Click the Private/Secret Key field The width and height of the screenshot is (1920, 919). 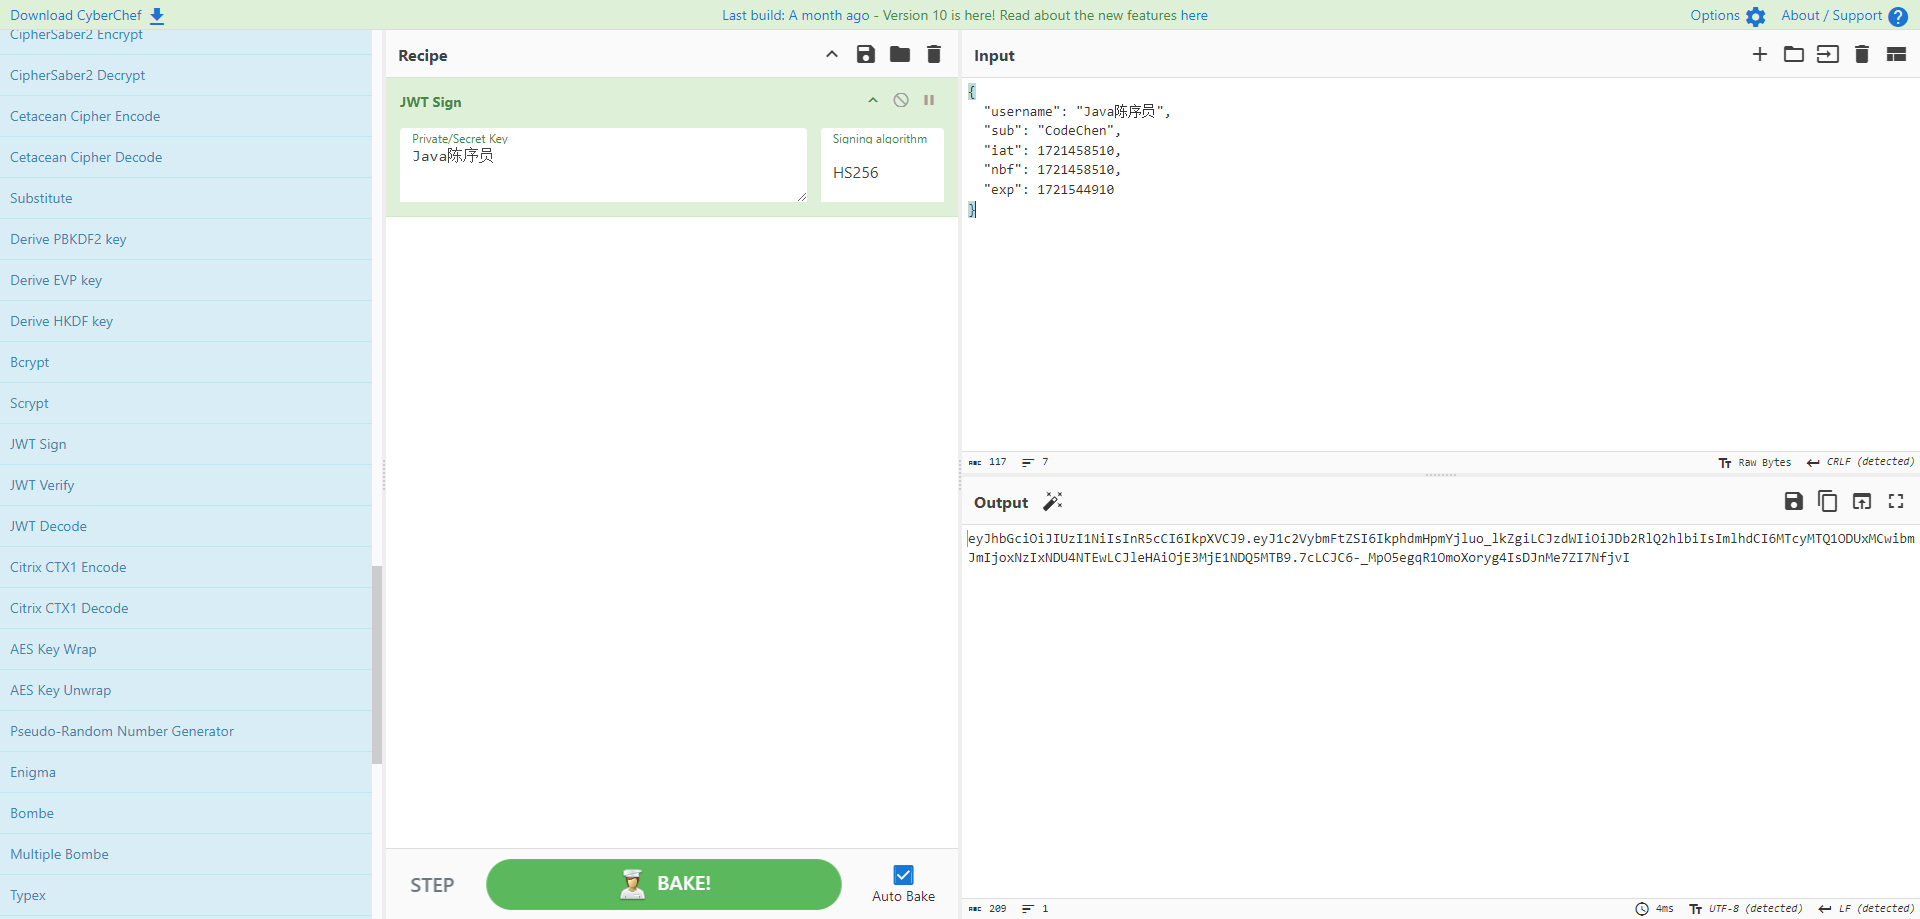603,168
